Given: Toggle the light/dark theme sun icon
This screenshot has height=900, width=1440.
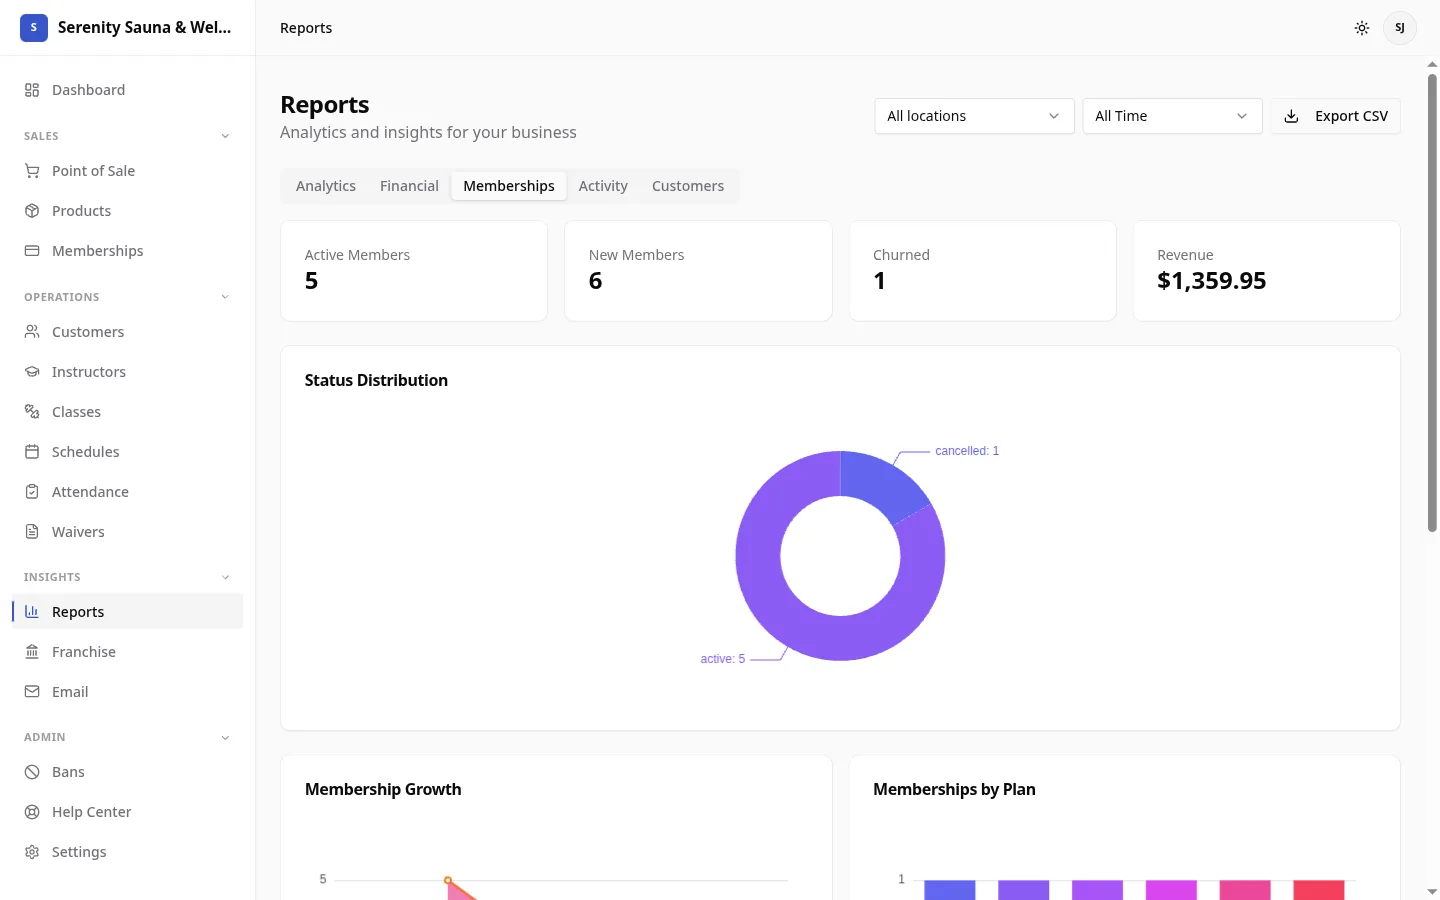Looking at the screenshot, I should [x=1361, y=28].
